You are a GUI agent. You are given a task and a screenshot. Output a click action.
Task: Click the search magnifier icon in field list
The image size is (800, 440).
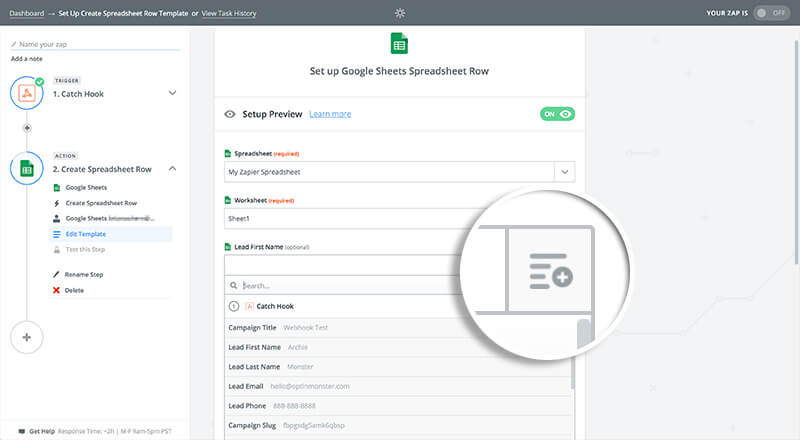click(233, 285)
